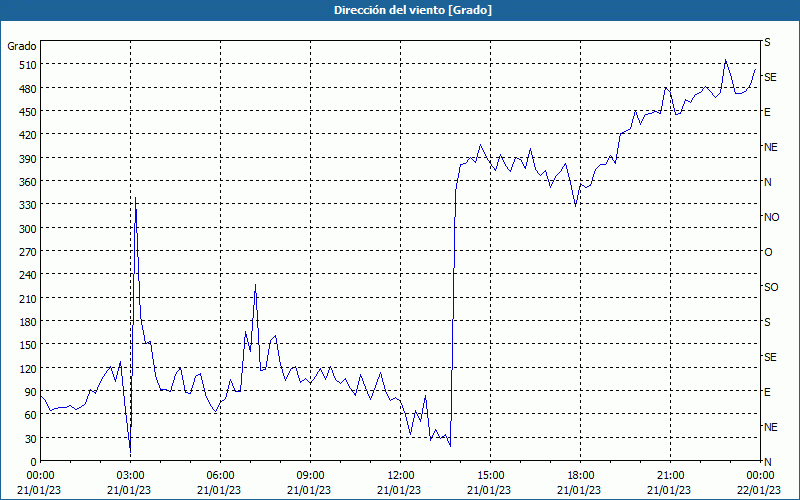Select the 480 y-axis tick label
800x500 pixels.
pyautogui.click(x=28, y=89)
